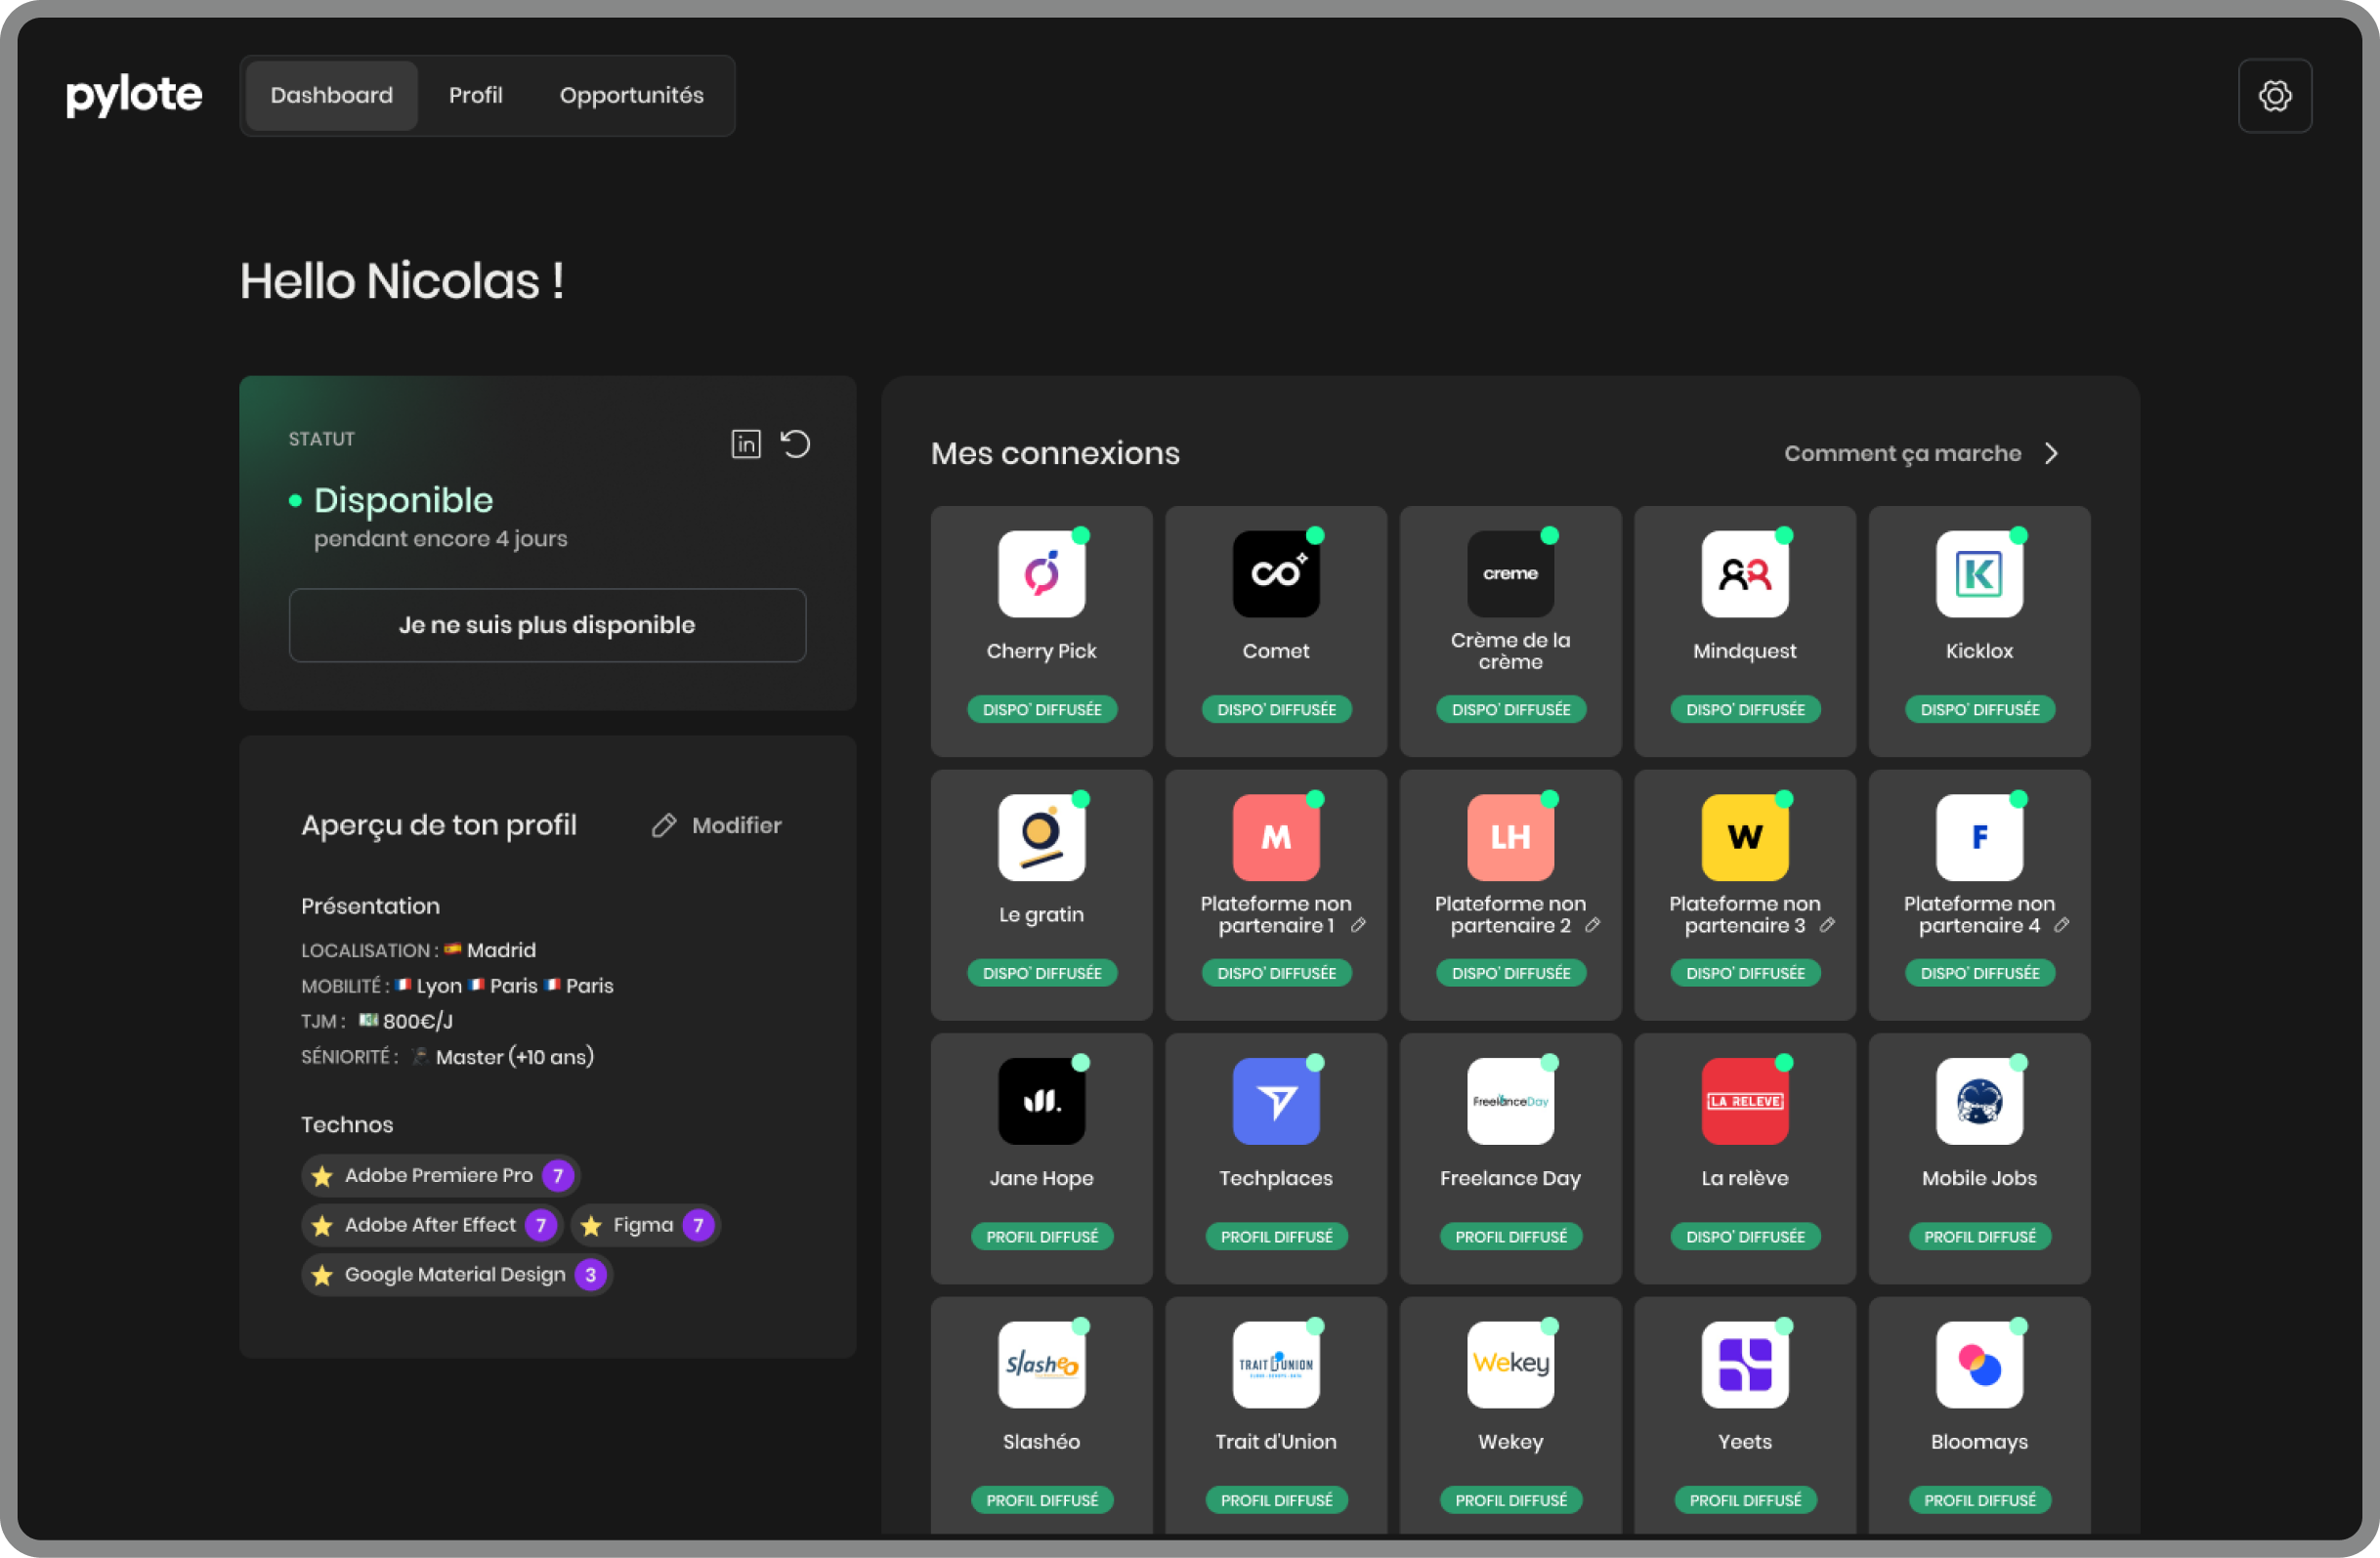Edit name of Plateforme non partenaire 1
Viewport: 2380px width, 1558px height.
(x=1358, y=926)
